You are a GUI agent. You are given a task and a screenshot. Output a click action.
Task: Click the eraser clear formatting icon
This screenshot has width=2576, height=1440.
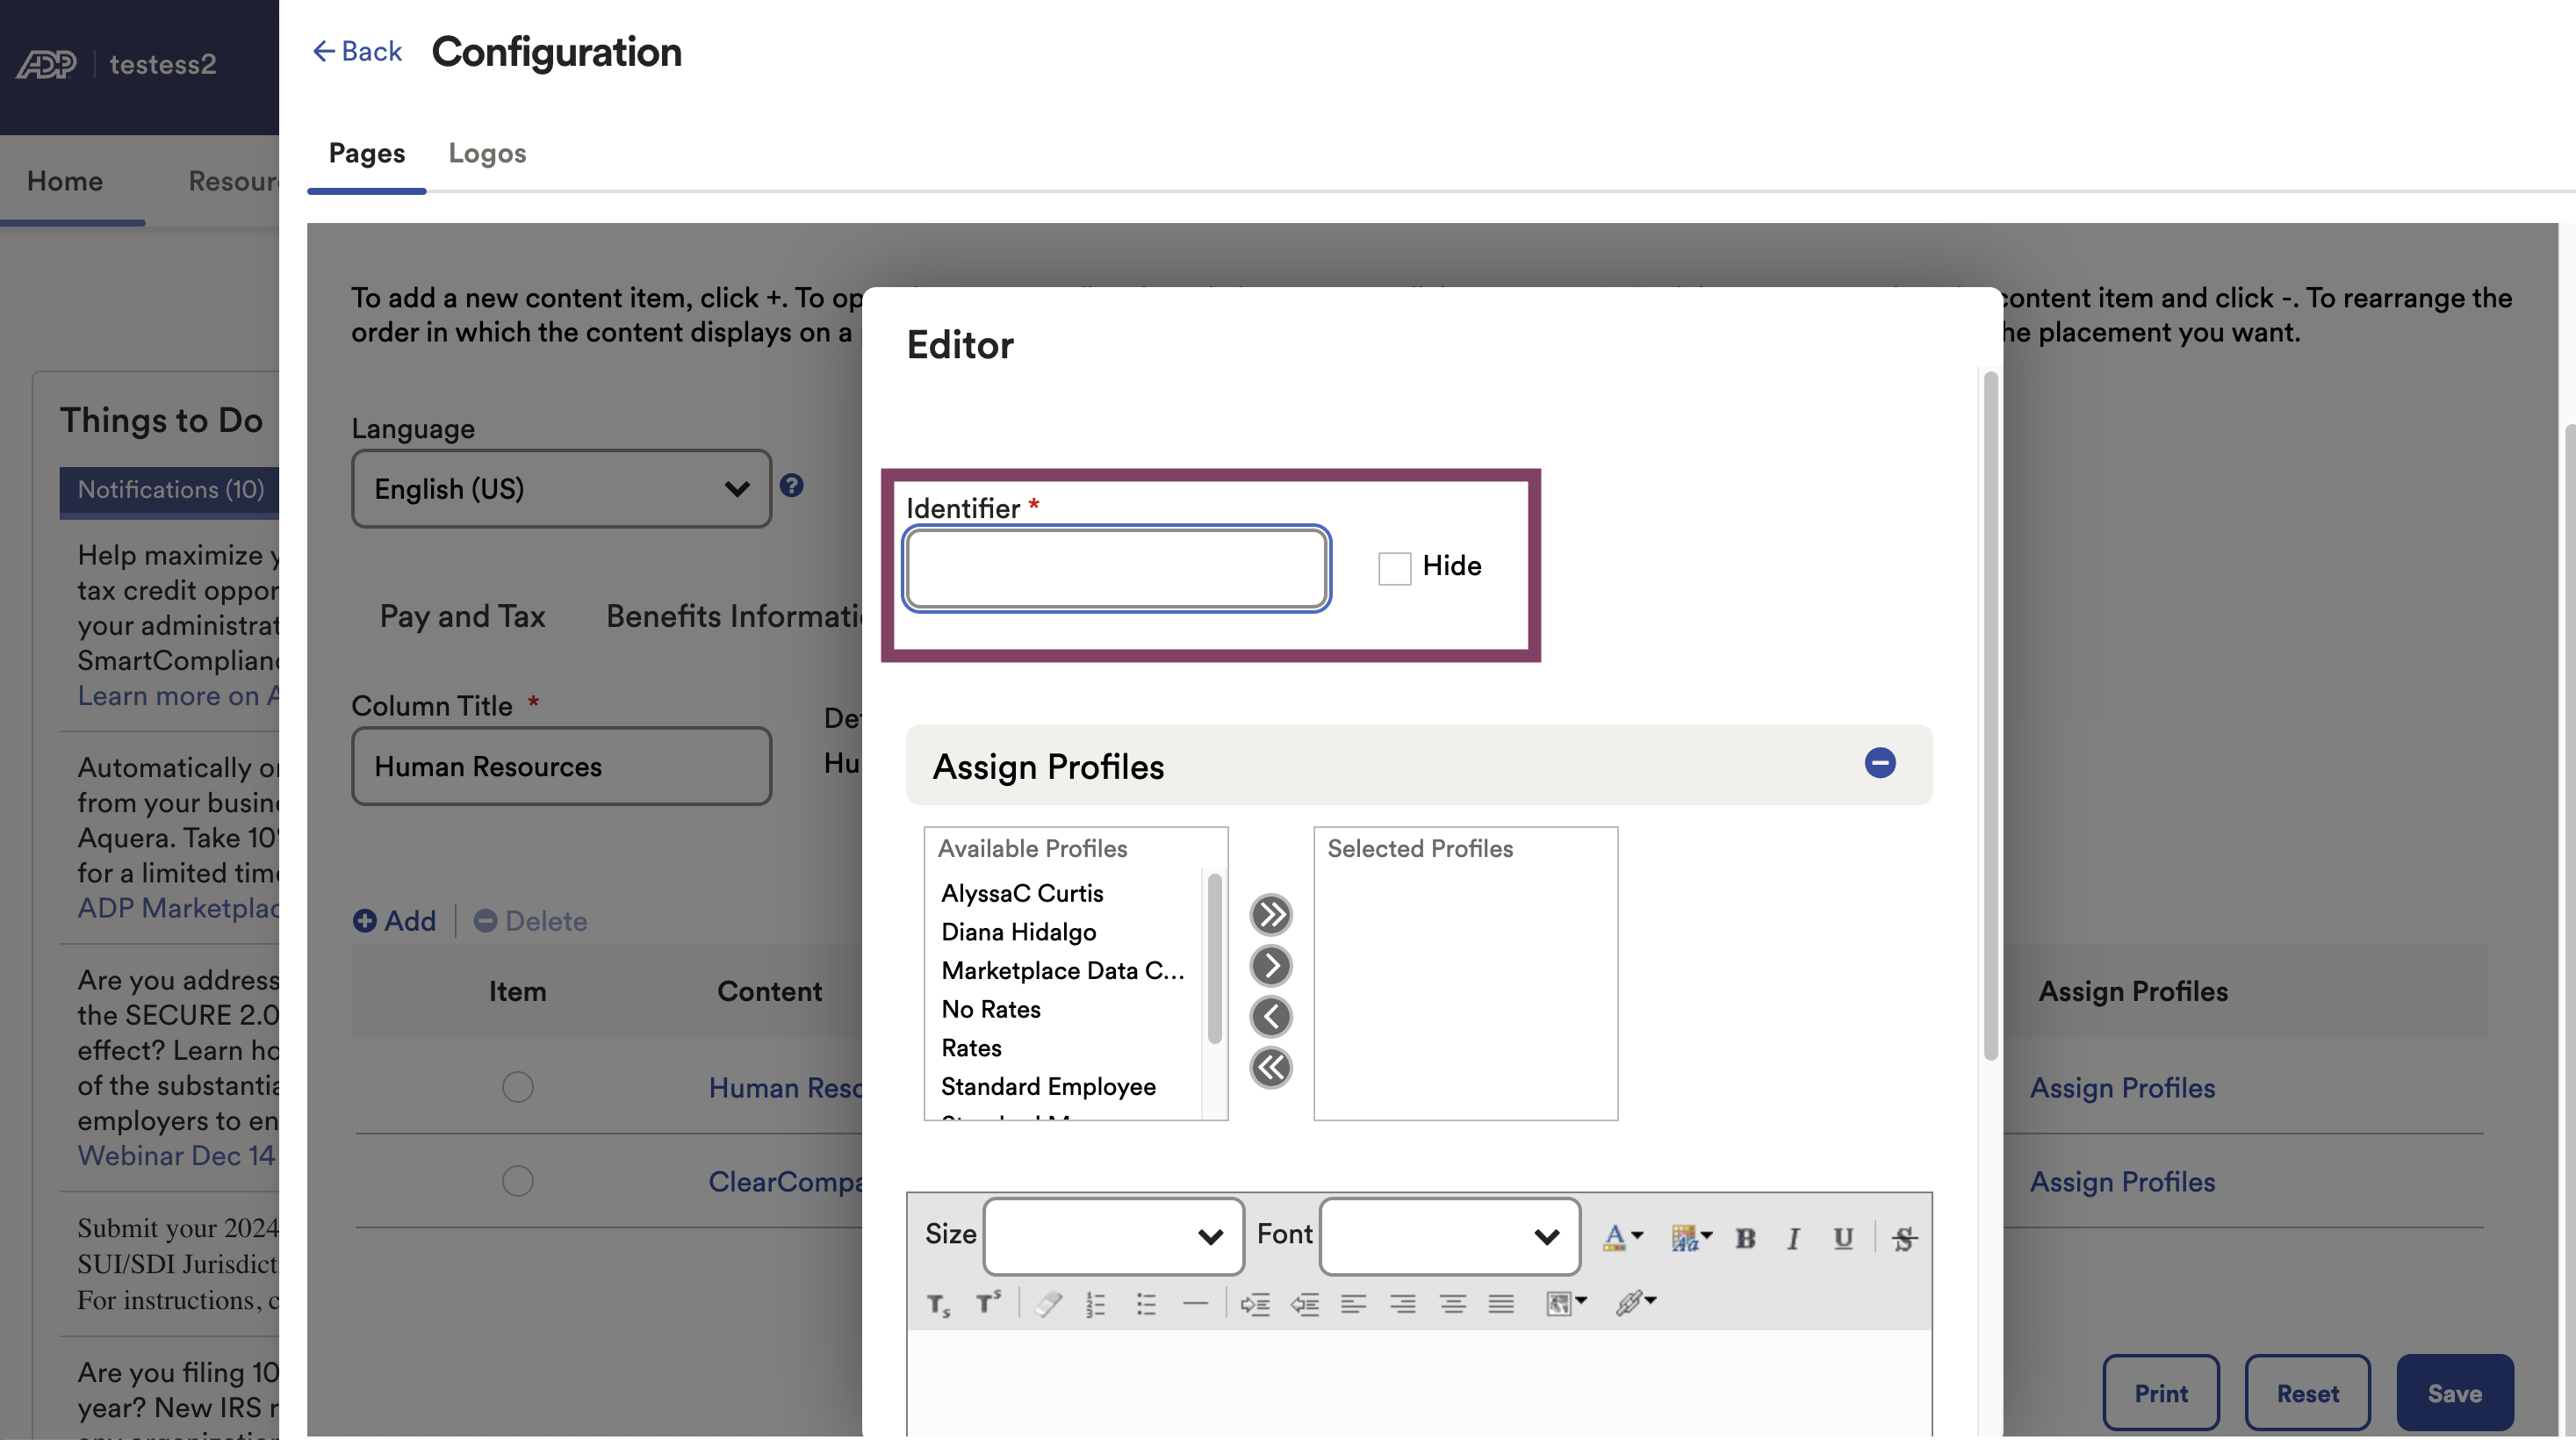[1048, 1304]
